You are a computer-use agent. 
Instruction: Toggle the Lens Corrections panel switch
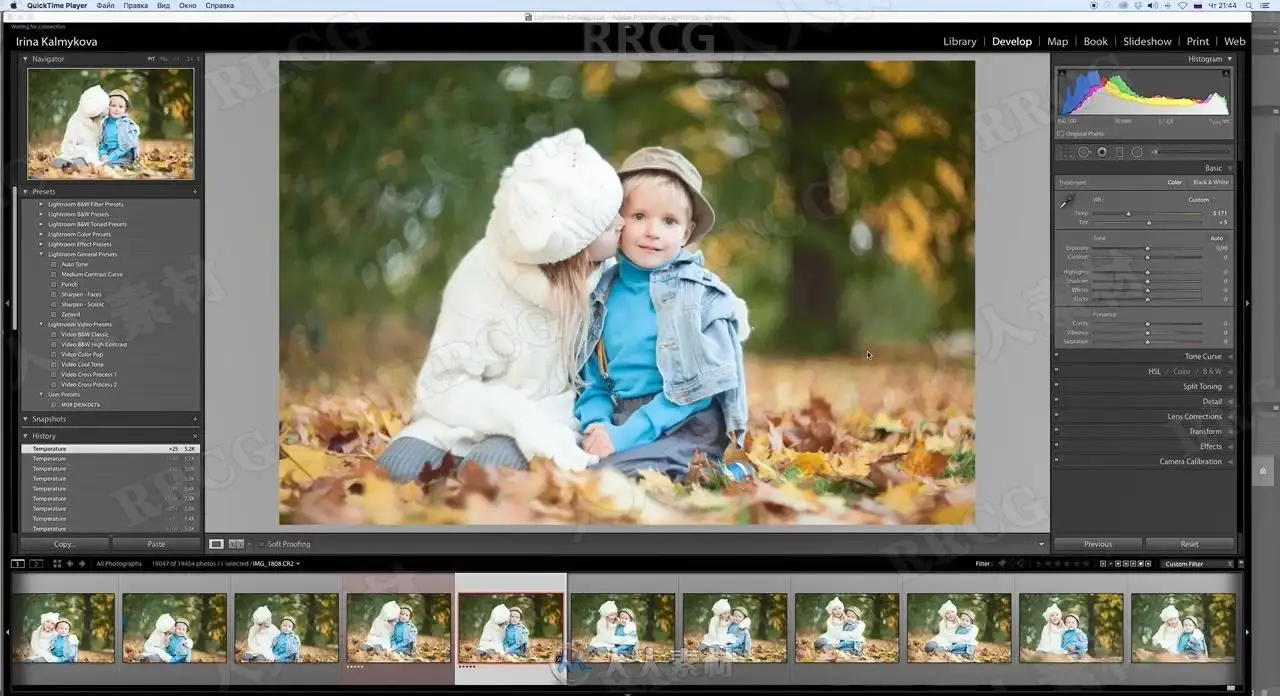point(1056,416)
